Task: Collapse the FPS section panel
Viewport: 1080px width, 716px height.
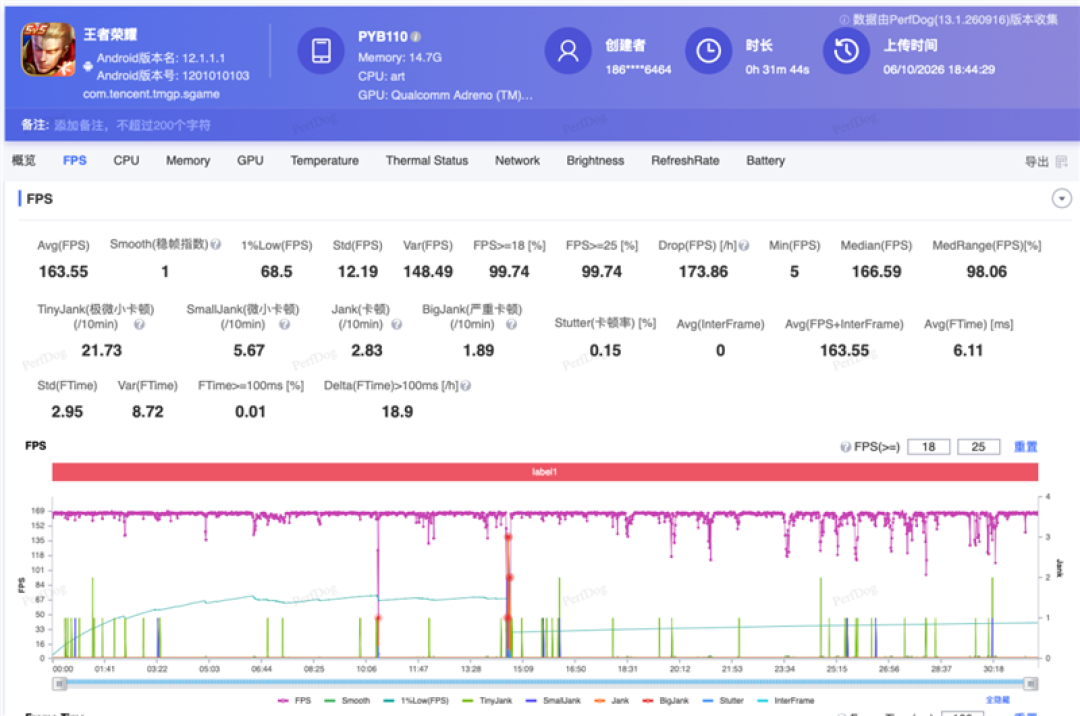Action: 1061,199
